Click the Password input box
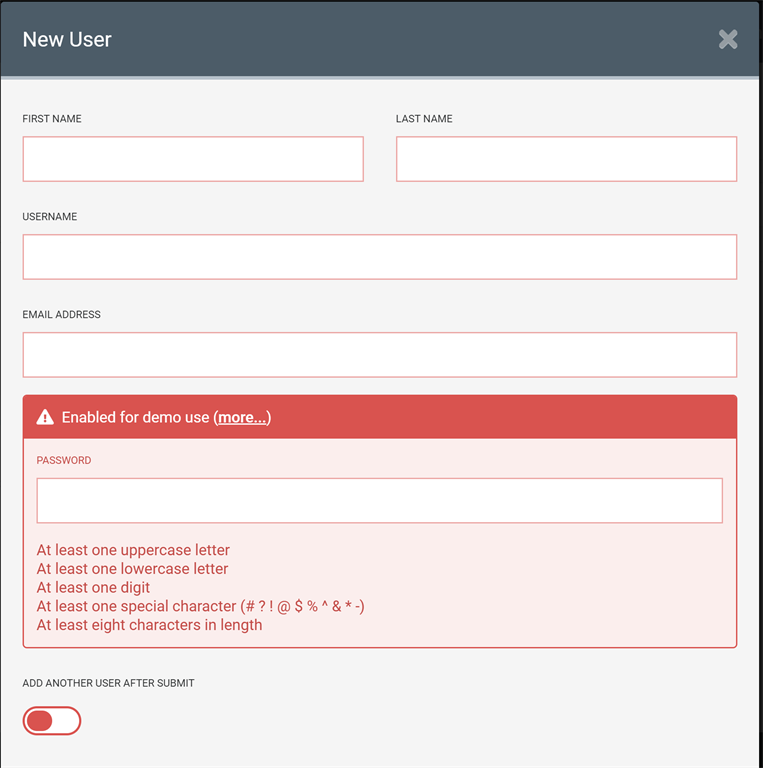Screen dimensions: 763x768 click(x=380, y=500)
